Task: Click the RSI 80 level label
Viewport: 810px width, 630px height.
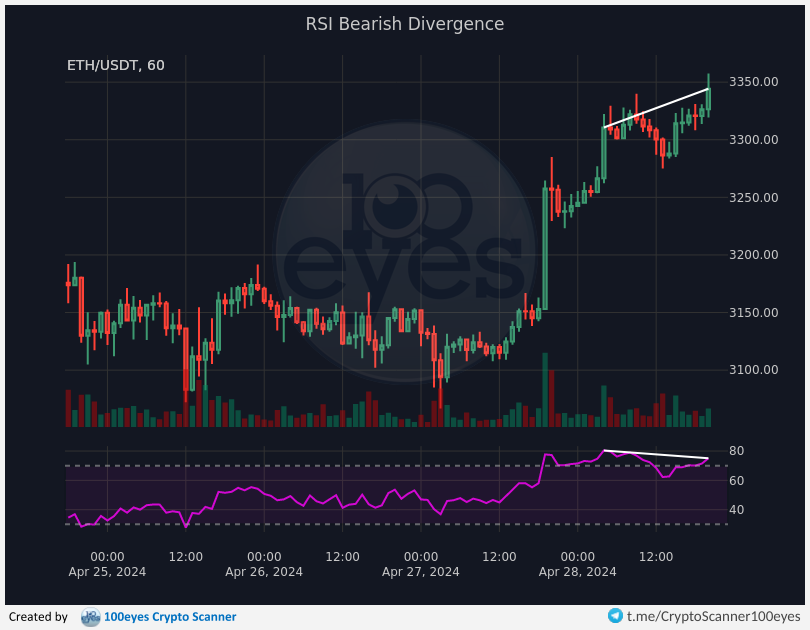Action: pyautogui.click(x=735, y=452)
